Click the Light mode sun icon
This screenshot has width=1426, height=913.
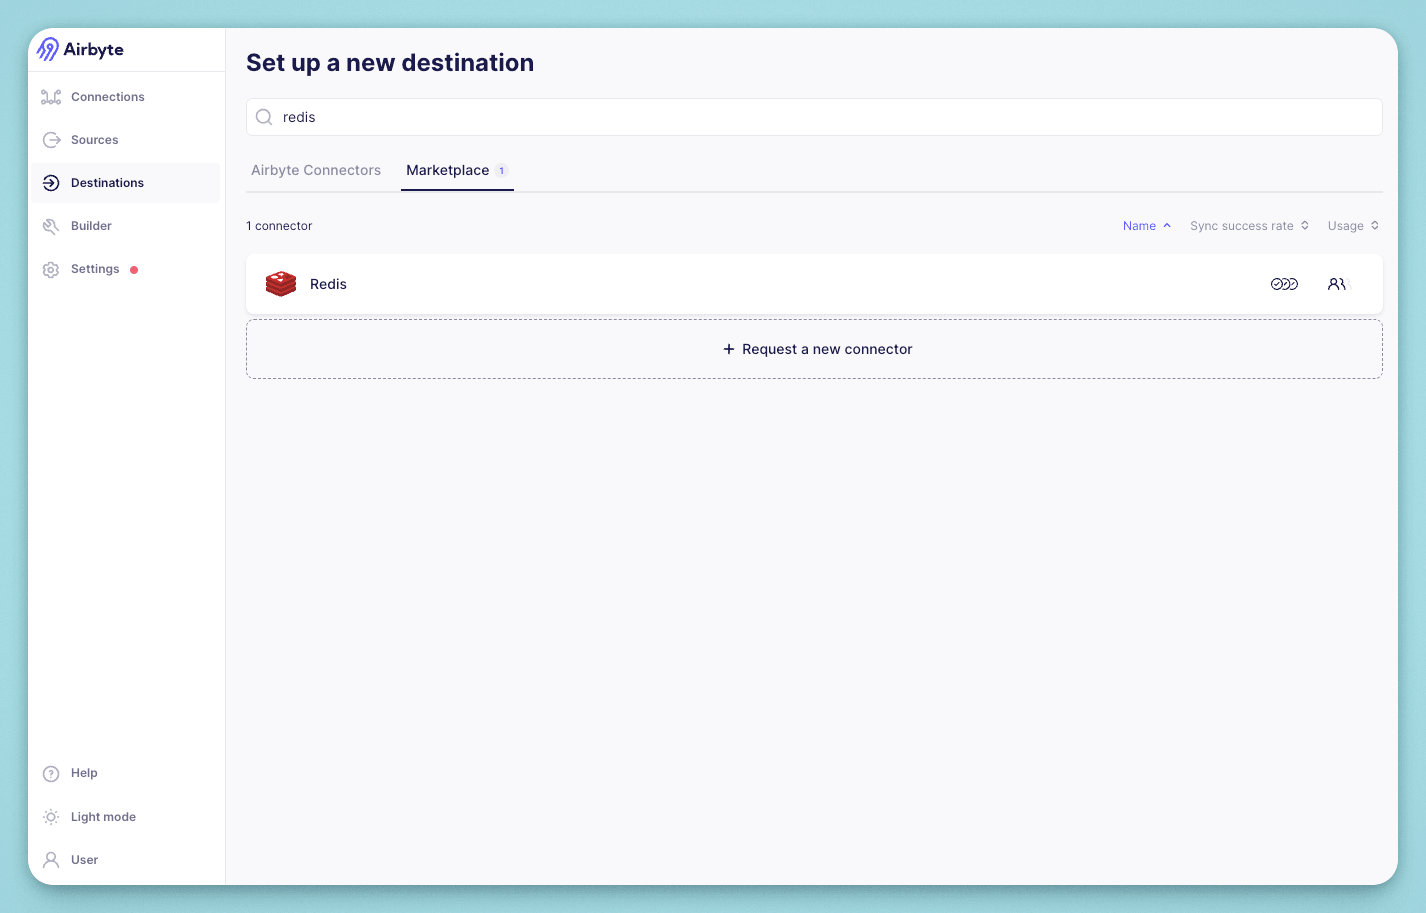51,817
